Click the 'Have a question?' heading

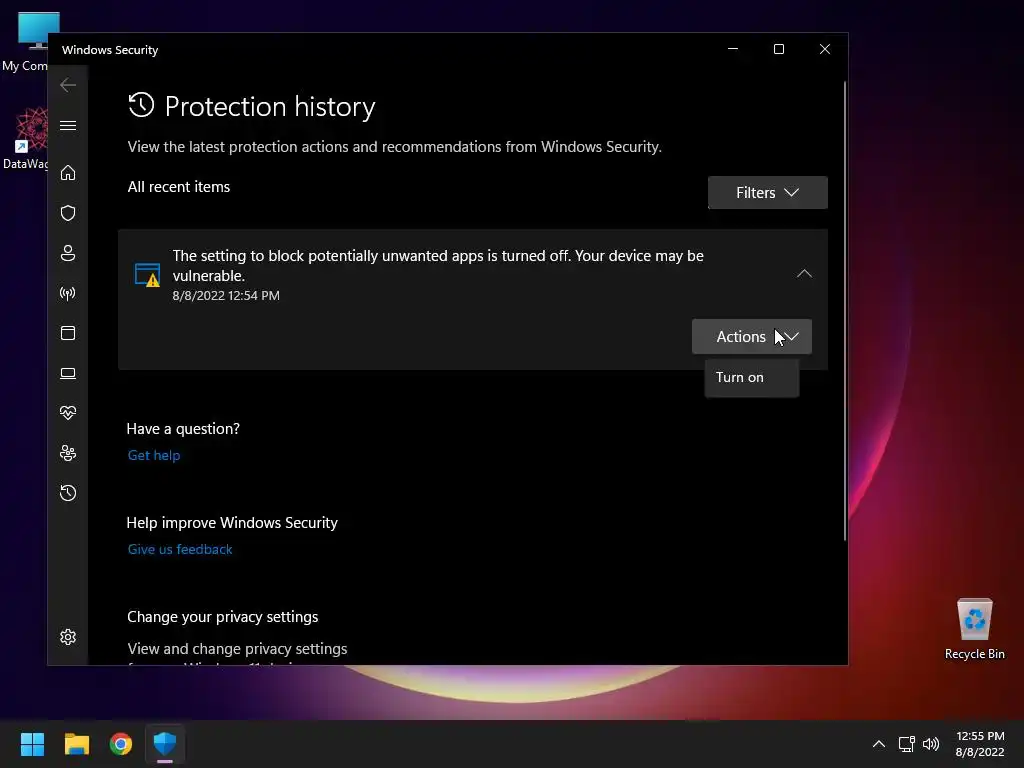tap(183, 428)
